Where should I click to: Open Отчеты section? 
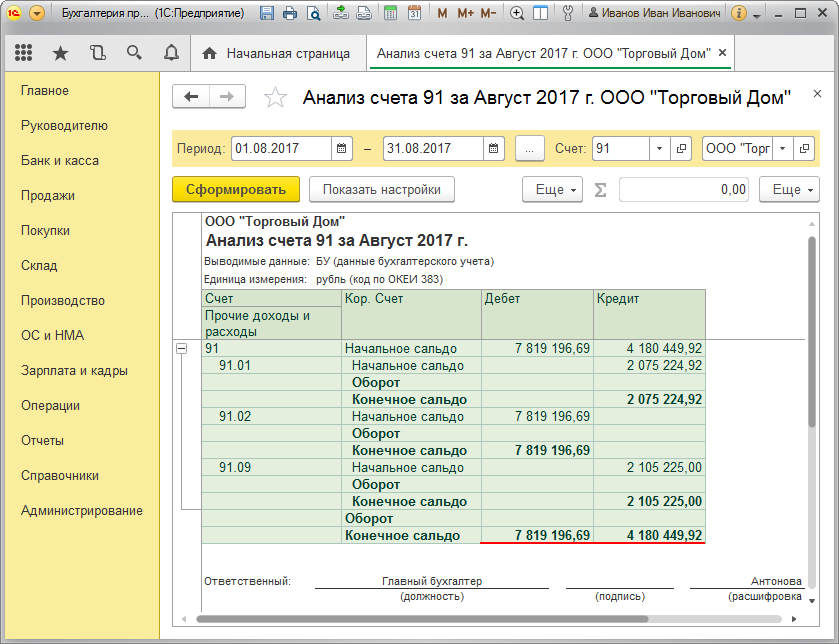[42, 441]
